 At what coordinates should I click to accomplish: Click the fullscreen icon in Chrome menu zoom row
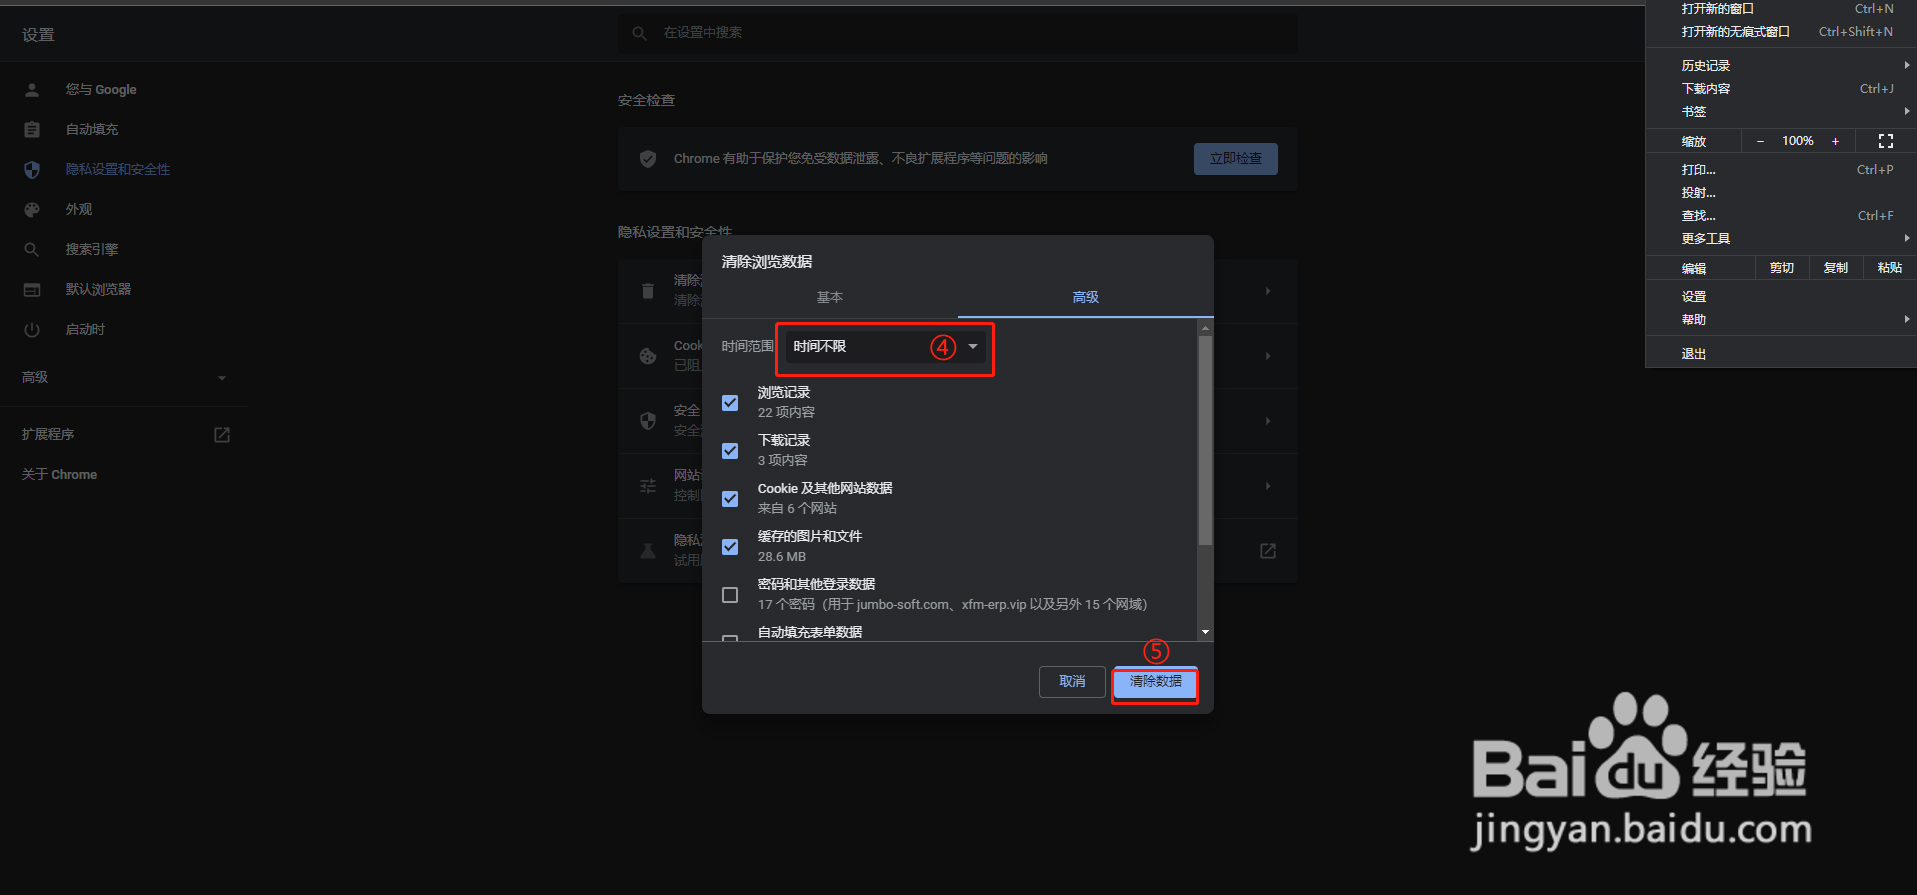[x=1886, y=141]
